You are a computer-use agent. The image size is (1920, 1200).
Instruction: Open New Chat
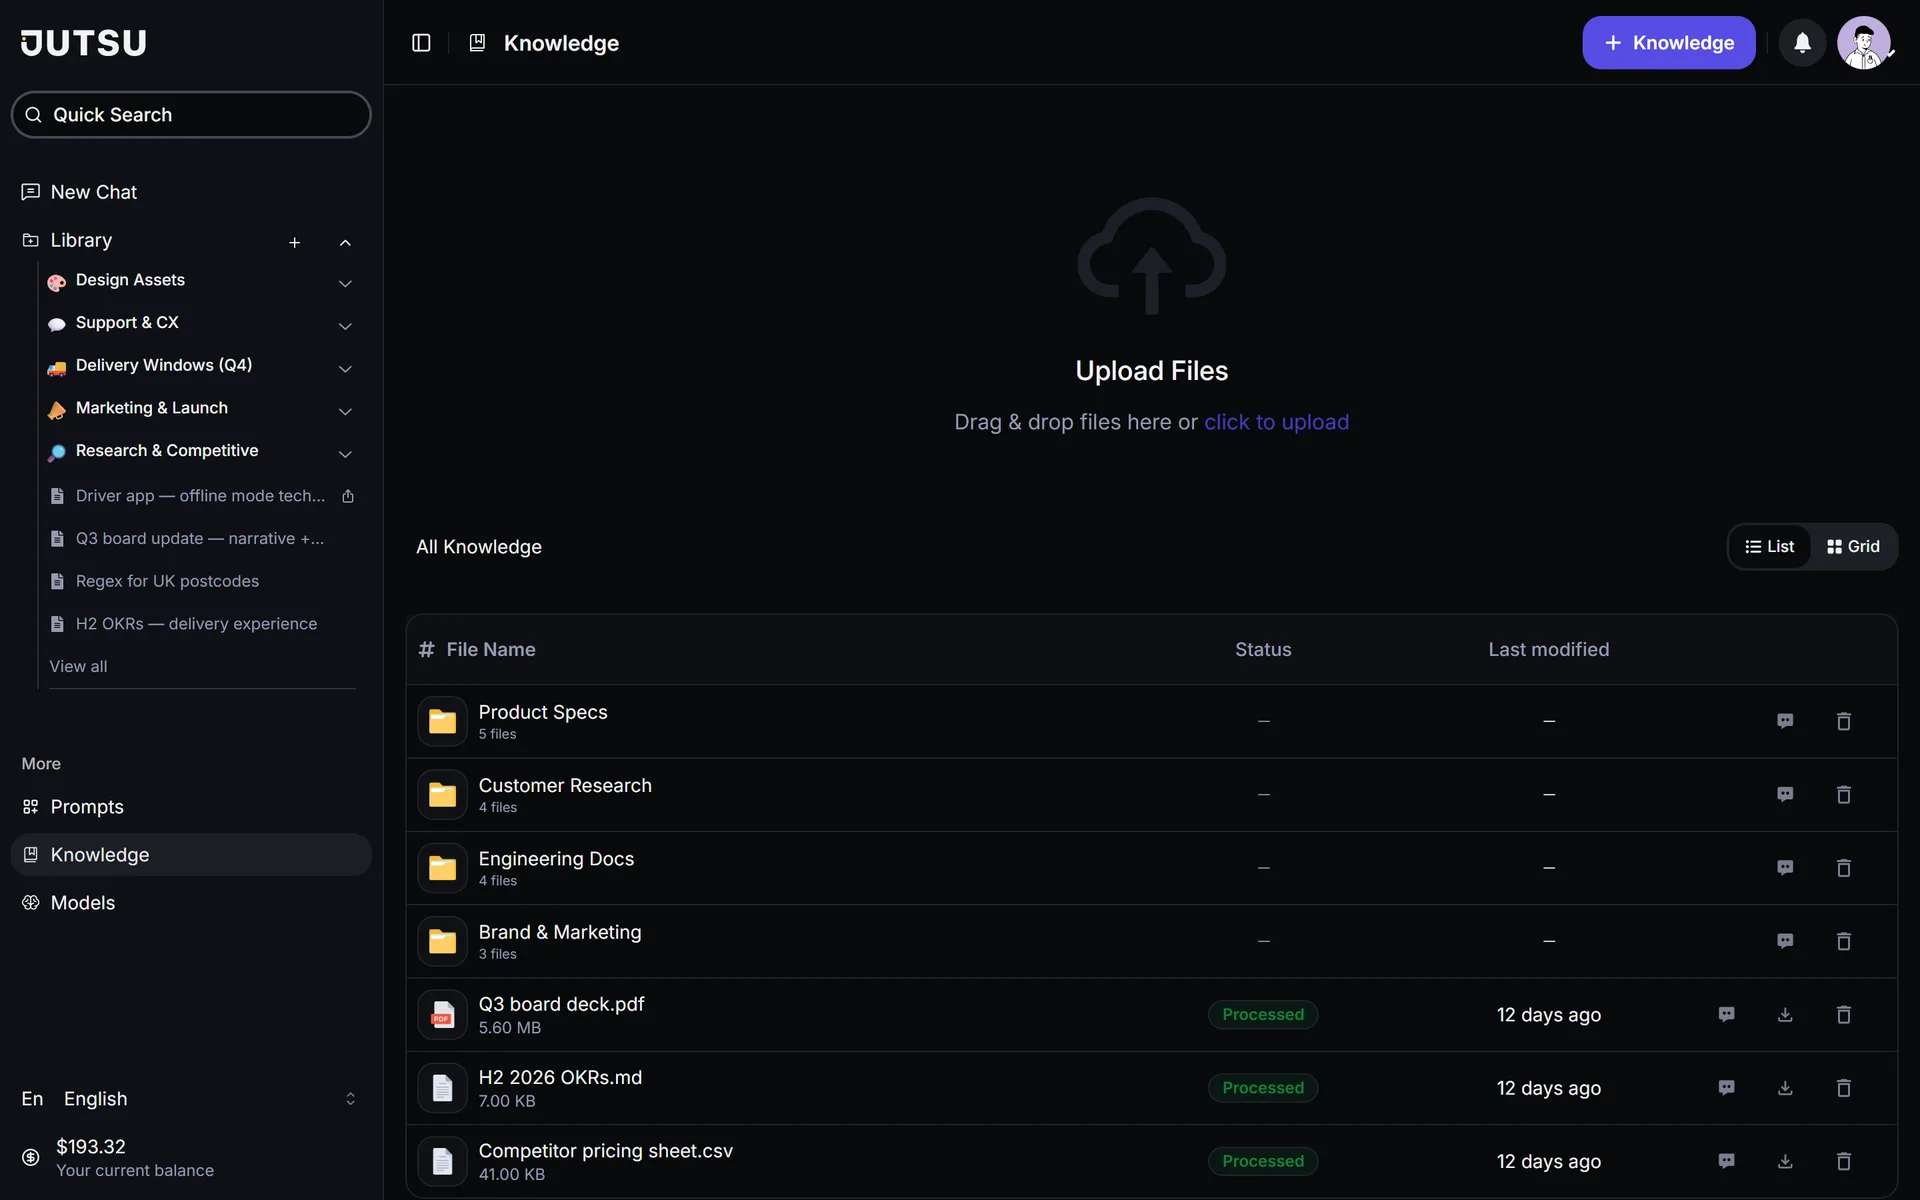pyautogui.click(x=190, y=192)
